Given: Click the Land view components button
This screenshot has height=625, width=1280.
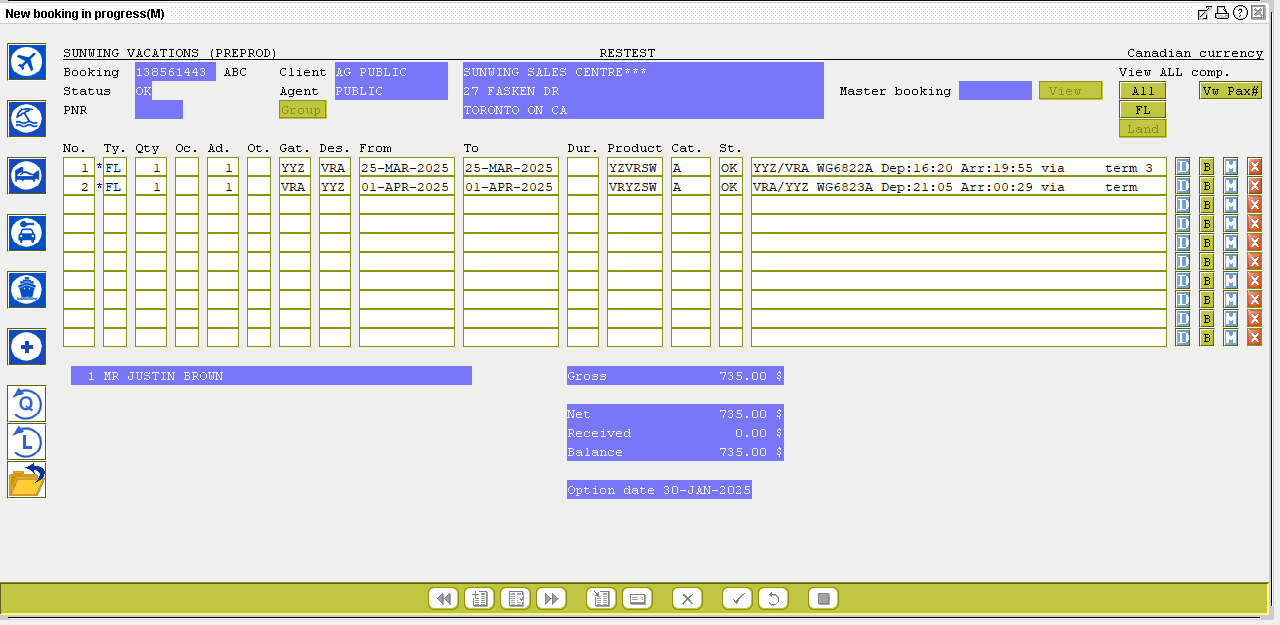Looking at the screenshot, I should click(x=1143, y=129).
